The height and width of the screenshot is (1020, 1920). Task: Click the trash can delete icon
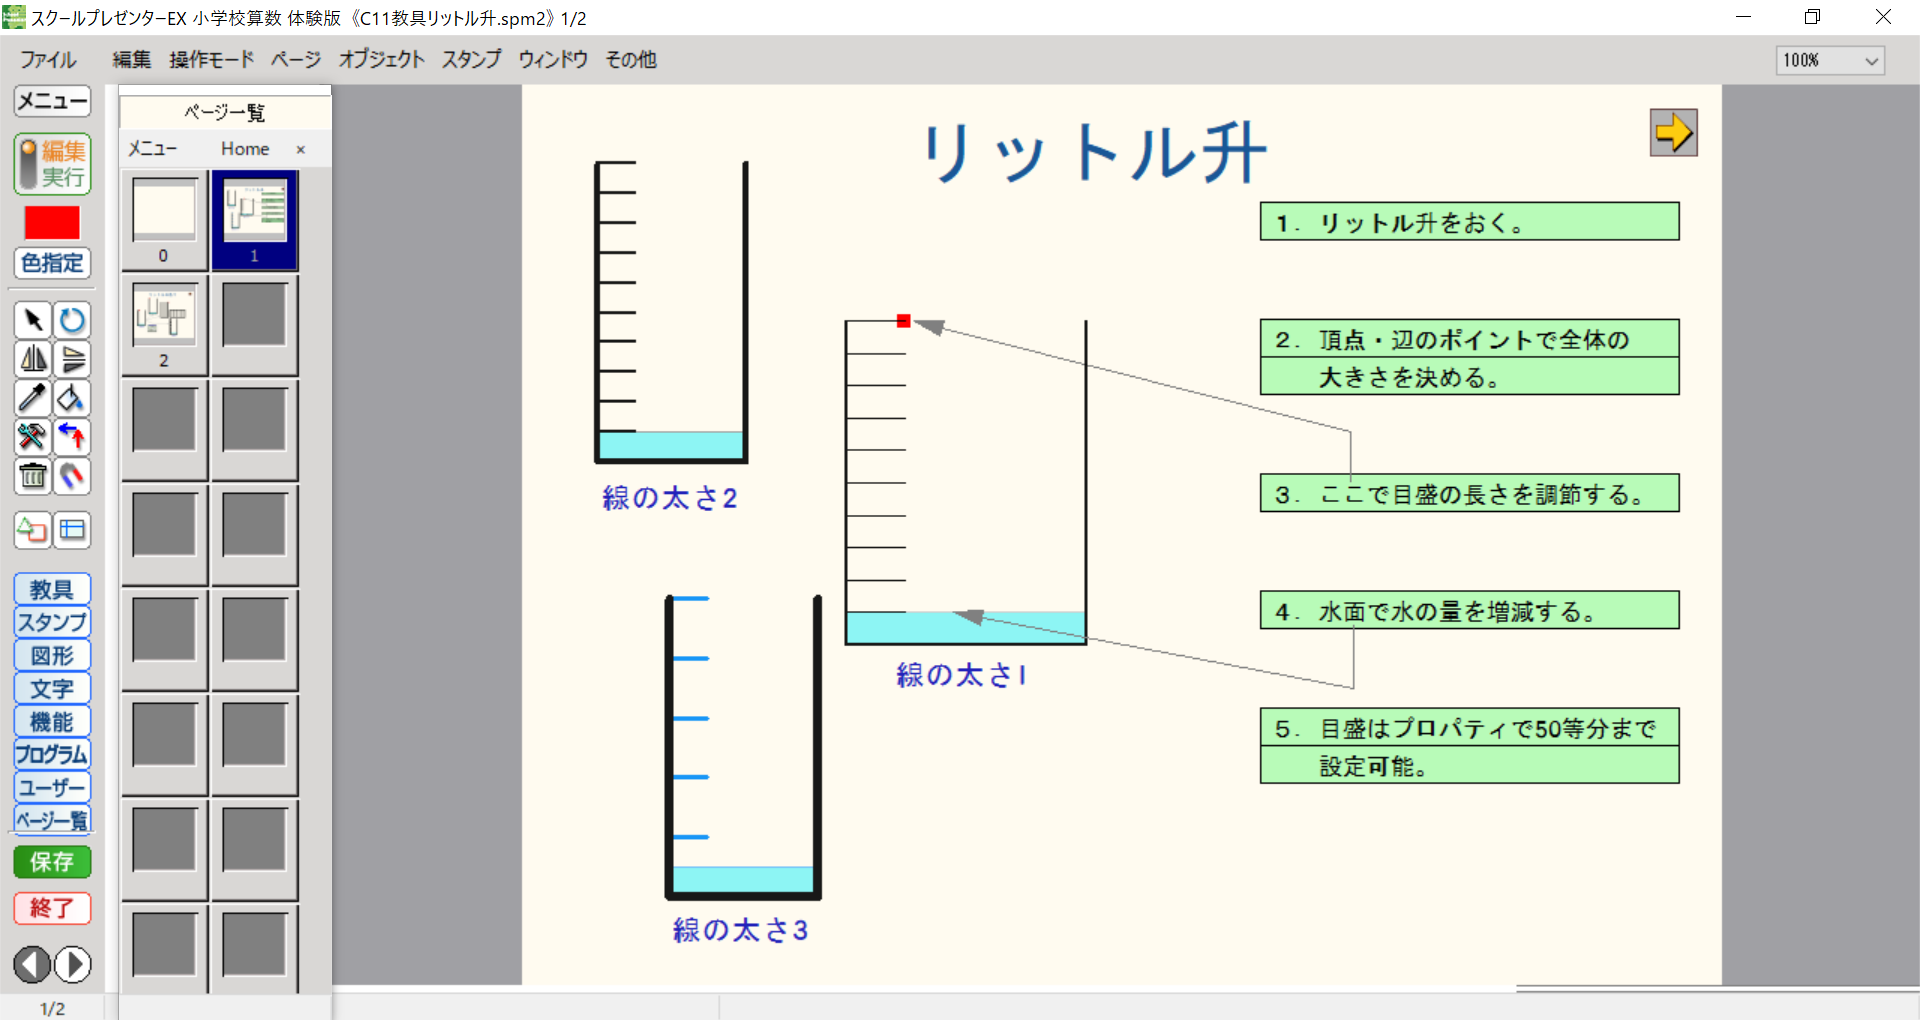pyautogui.click(x=33, y=476)
